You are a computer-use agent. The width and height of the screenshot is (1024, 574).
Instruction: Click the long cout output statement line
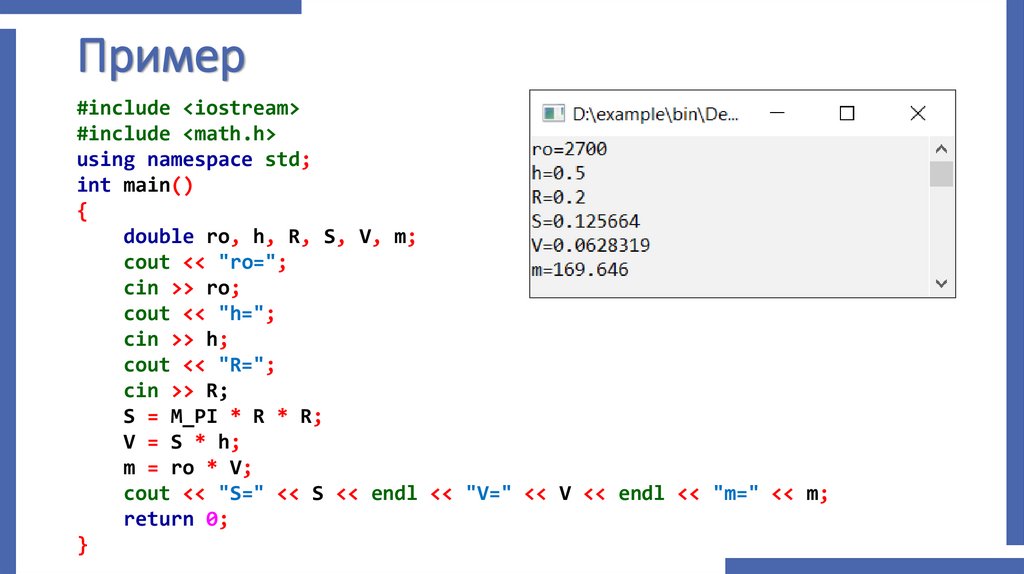tap(476, 494)
